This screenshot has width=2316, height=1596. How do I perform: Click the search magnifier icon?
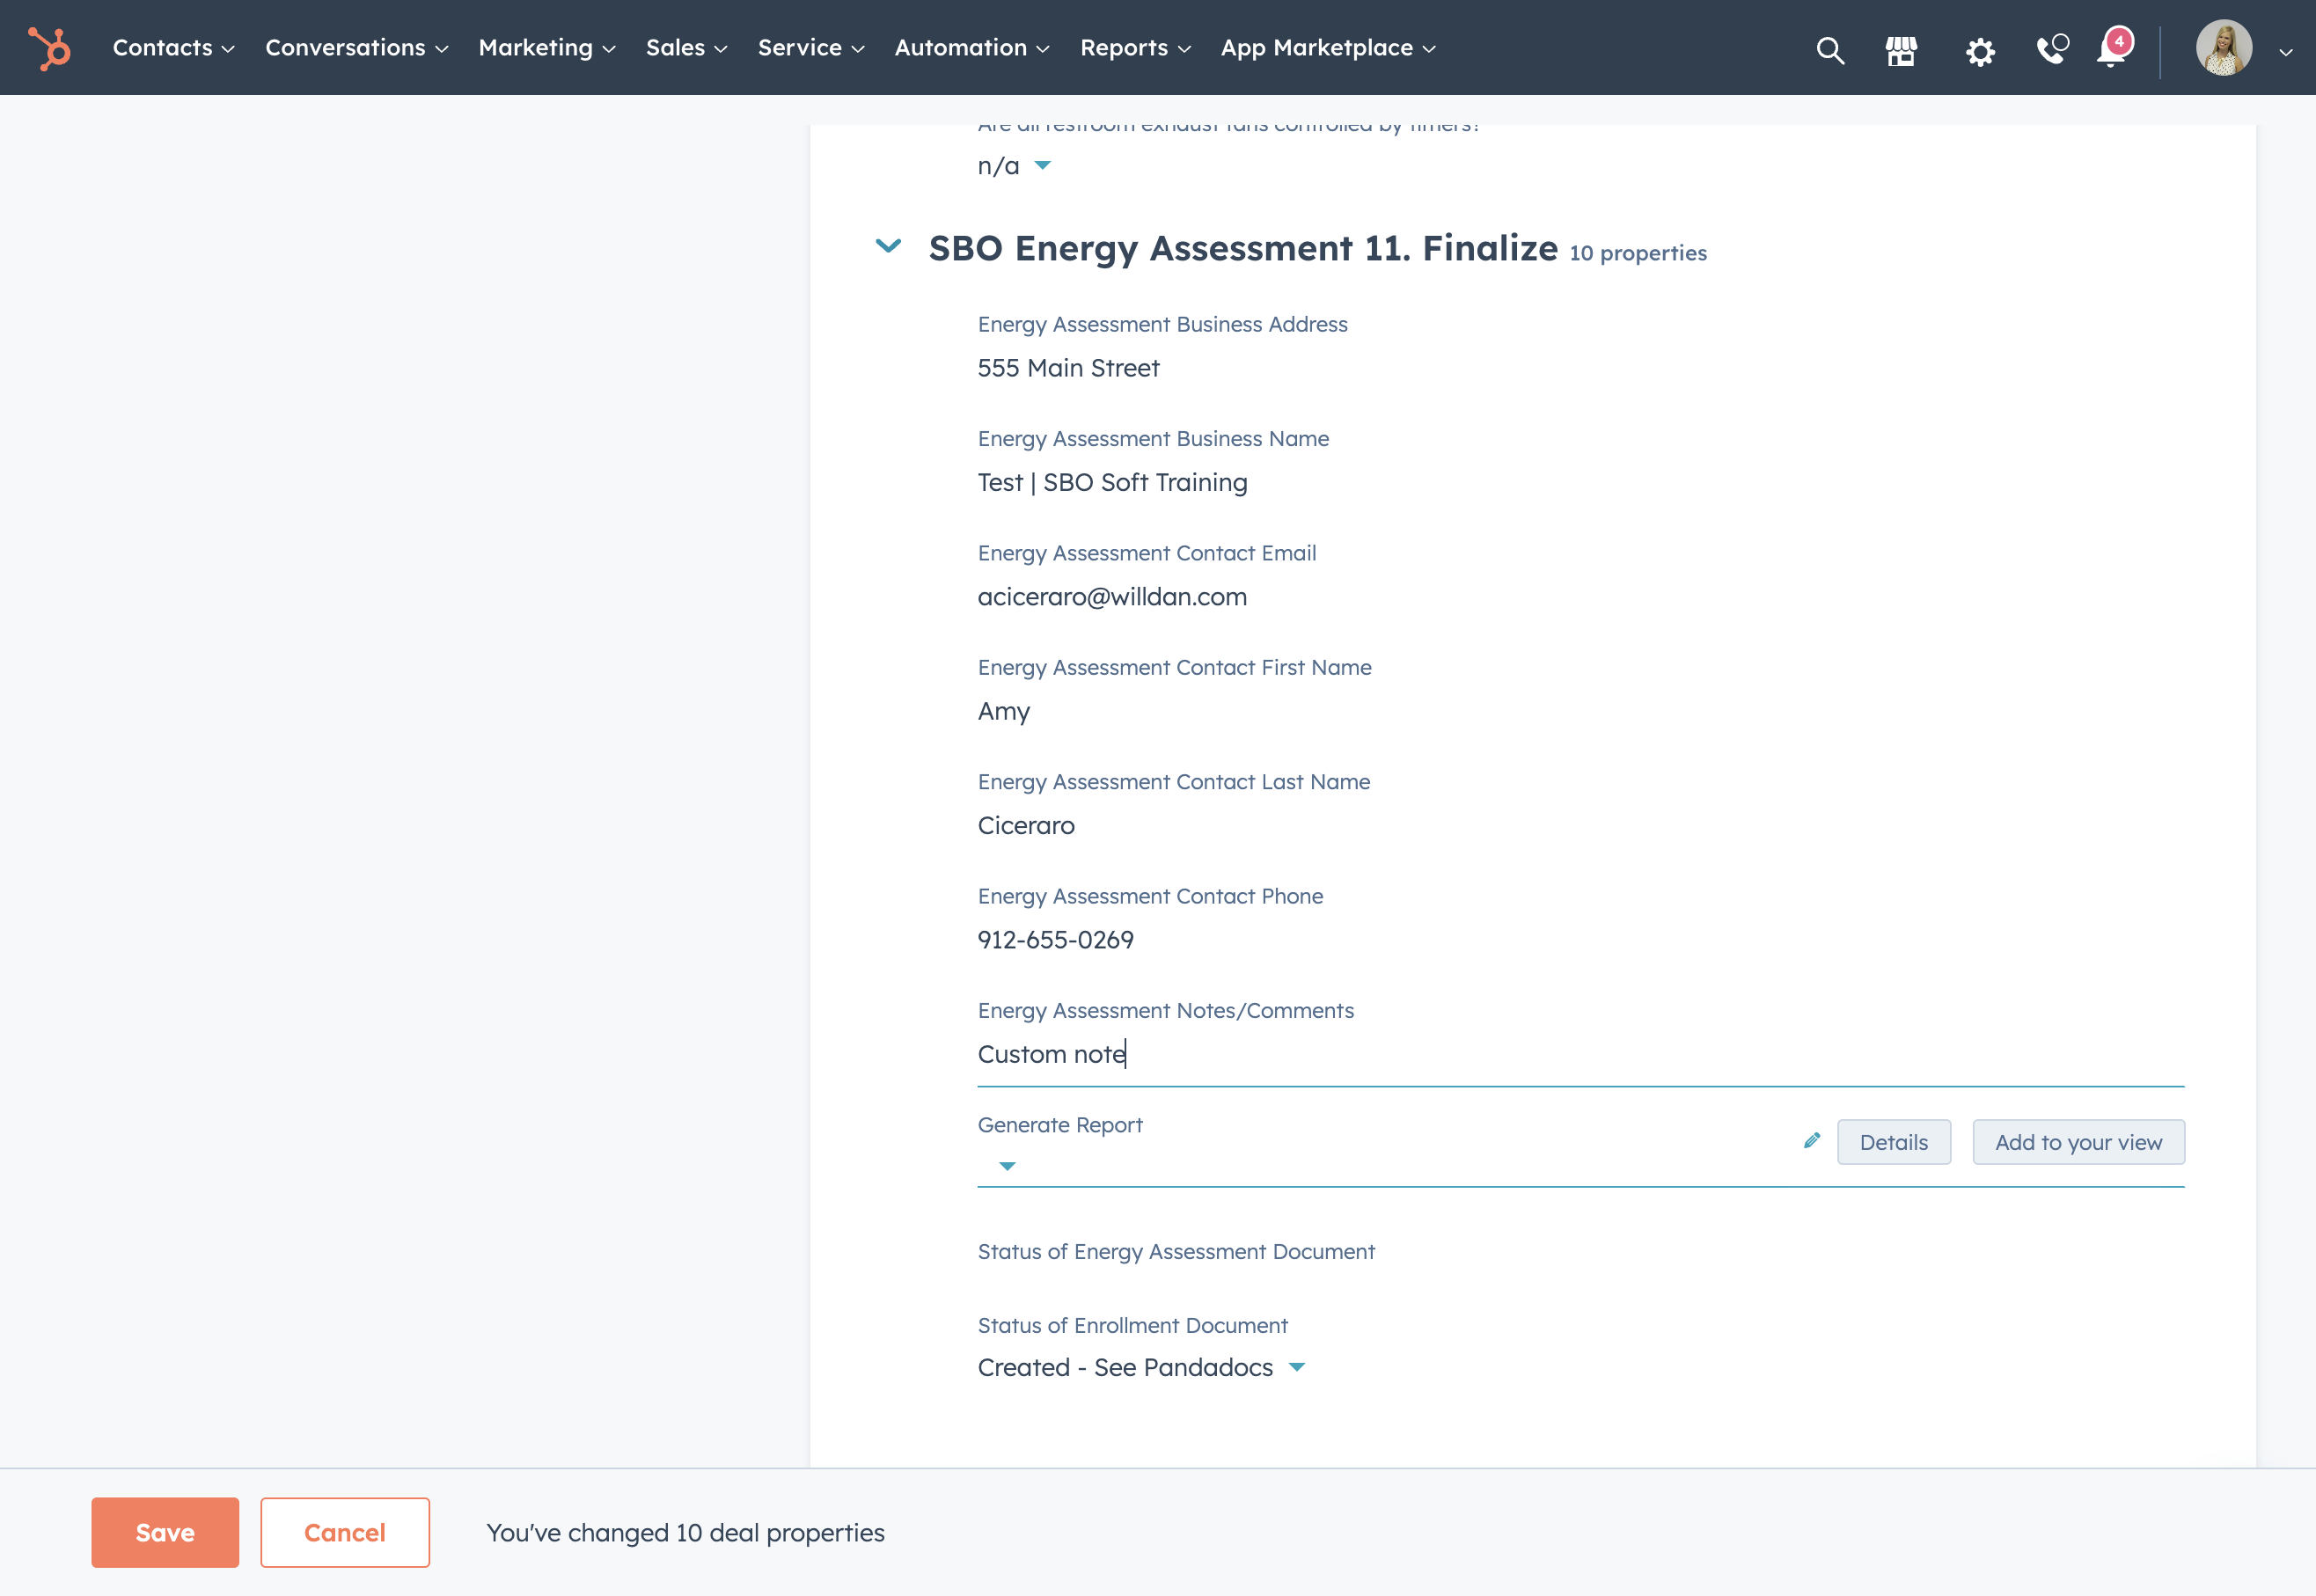click(1830, 50)
